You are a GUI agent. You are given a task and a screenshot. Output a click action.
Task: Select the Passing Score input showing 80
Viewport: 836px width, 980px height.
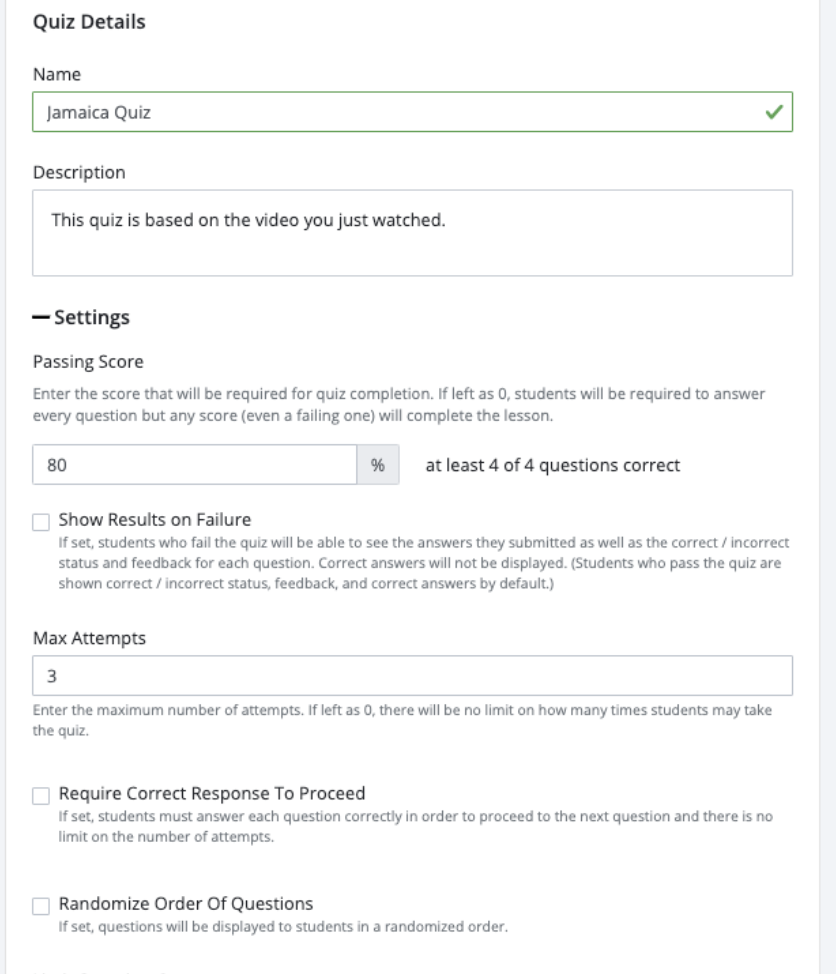(x=194, y=464)
